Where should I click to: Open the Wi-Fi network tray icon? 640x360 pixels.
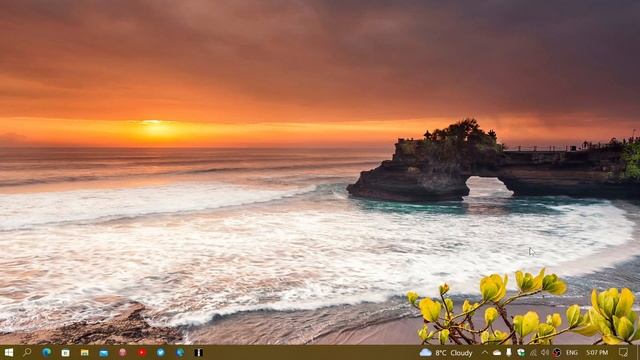(x=533, y=352)
